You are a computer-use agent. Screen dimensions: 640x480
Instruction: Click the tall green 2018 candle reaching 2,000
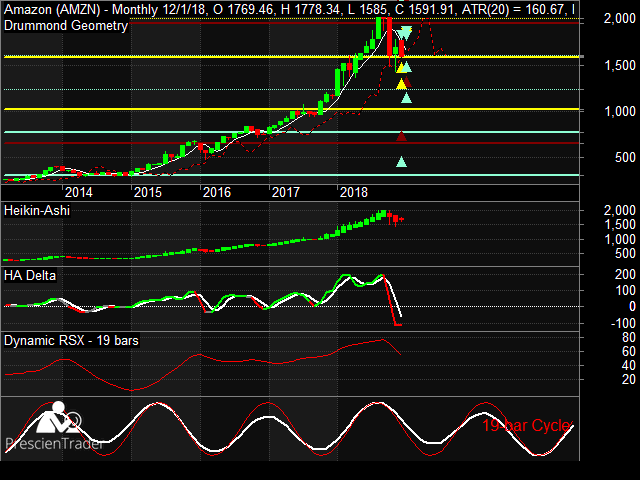(x=379, y=28)
